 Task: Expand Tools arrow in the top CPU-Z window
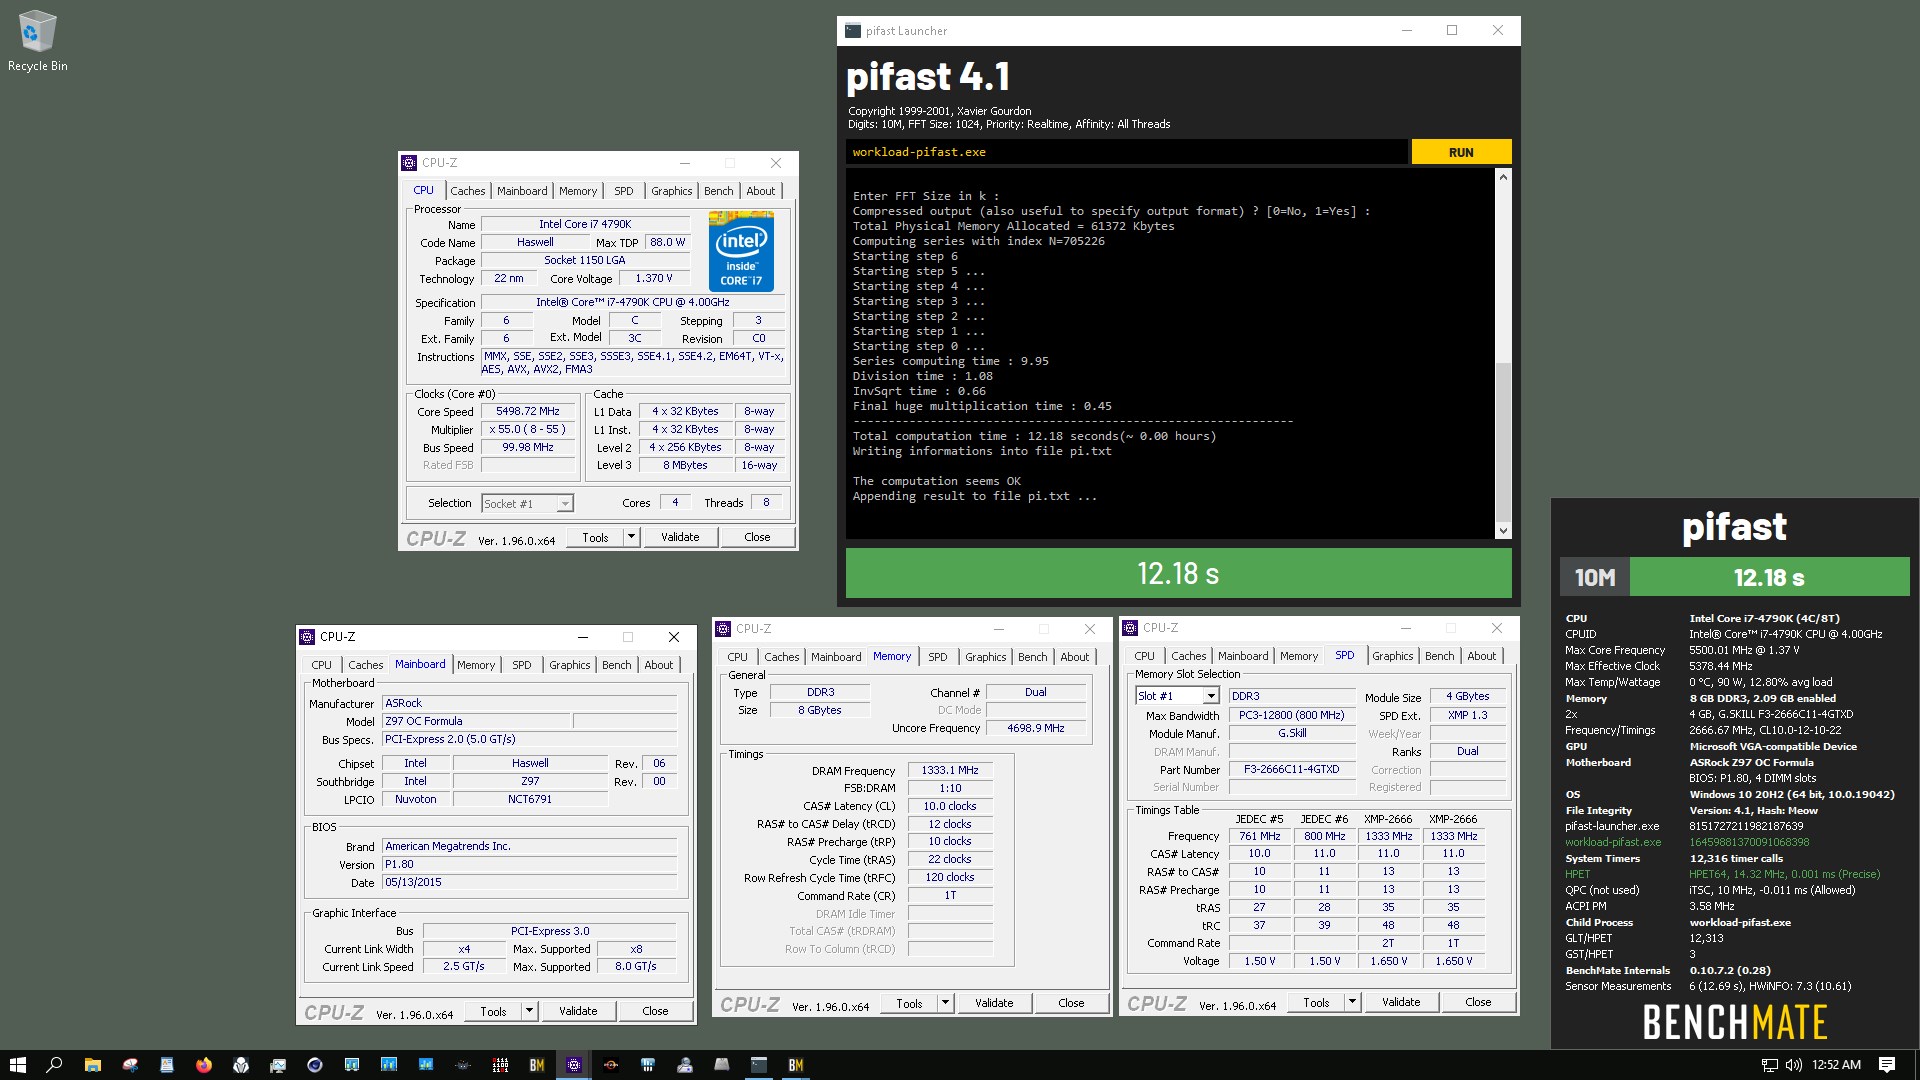click(x=631, y=537)
